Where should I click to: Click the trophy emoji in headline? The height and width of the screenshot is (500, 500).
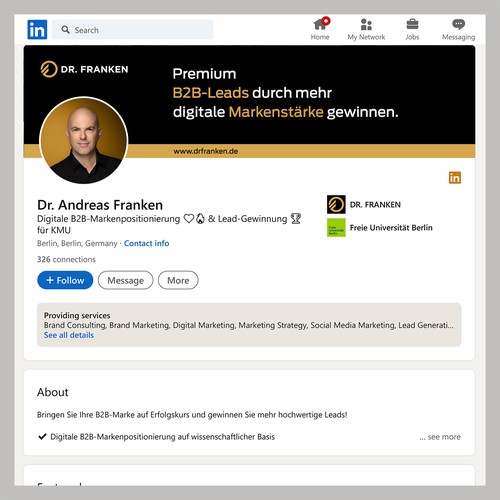[x=296, y=219]
